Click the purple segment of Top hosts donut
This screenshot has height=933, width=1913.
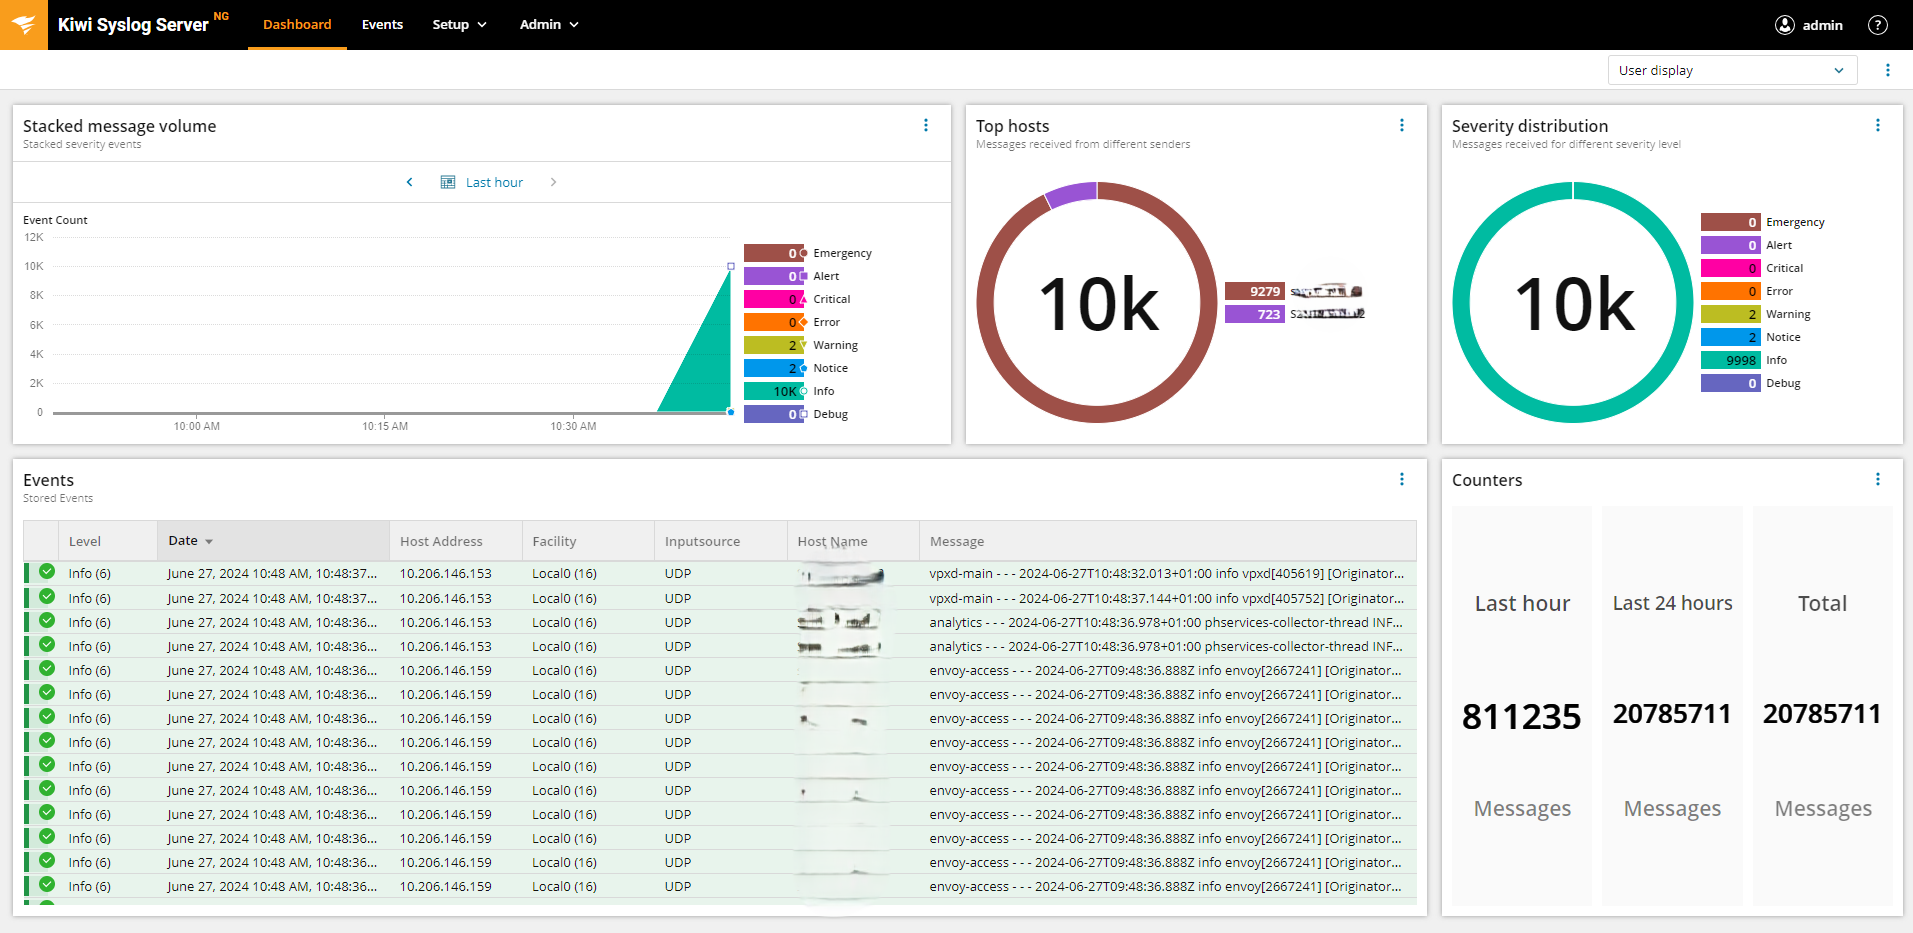tap(1070, 193)
